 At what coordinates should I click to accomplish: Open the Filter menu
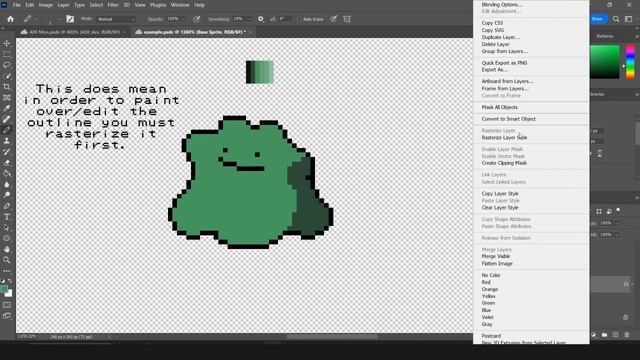coord(113,5)
